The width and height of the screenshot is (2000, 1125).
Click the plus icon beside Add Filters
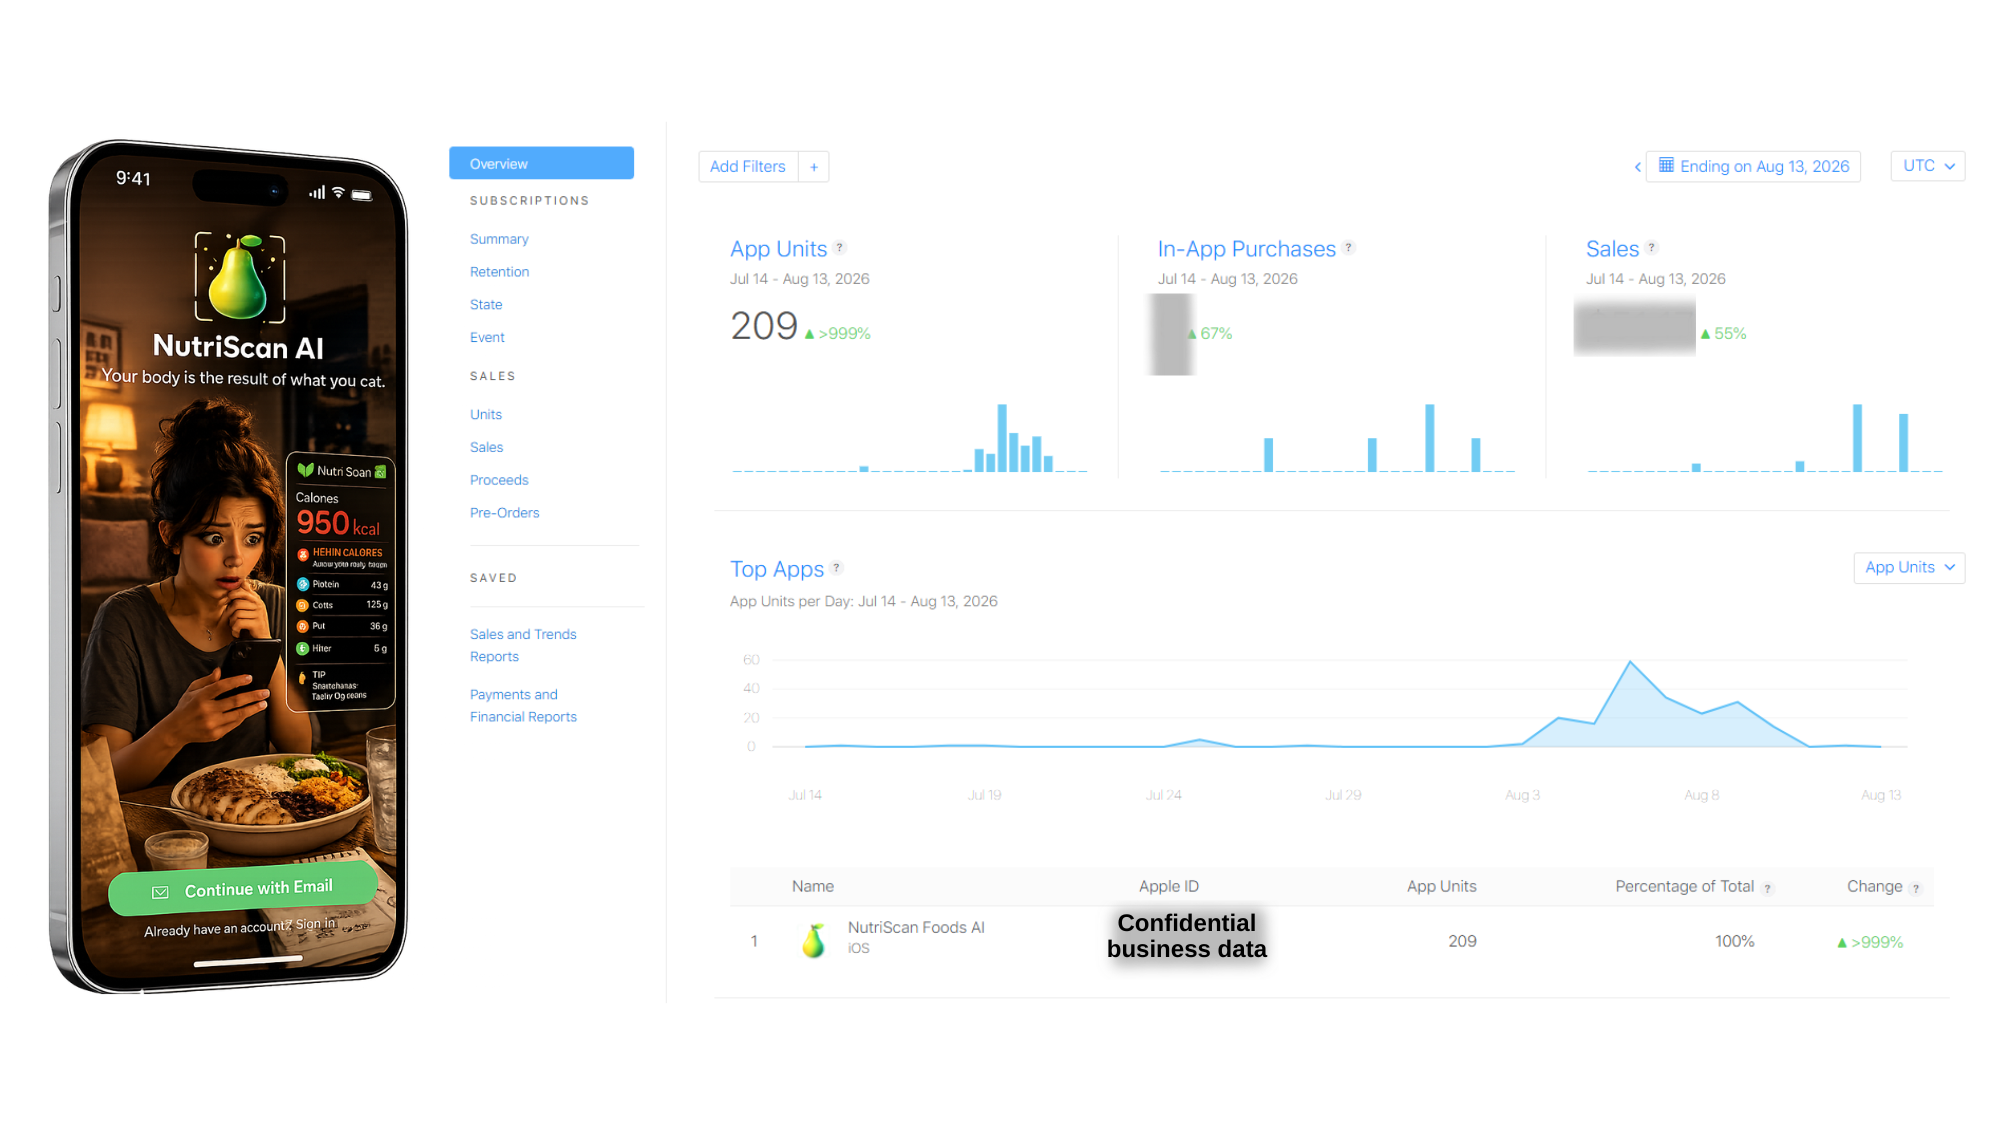(x=814, y=167)
